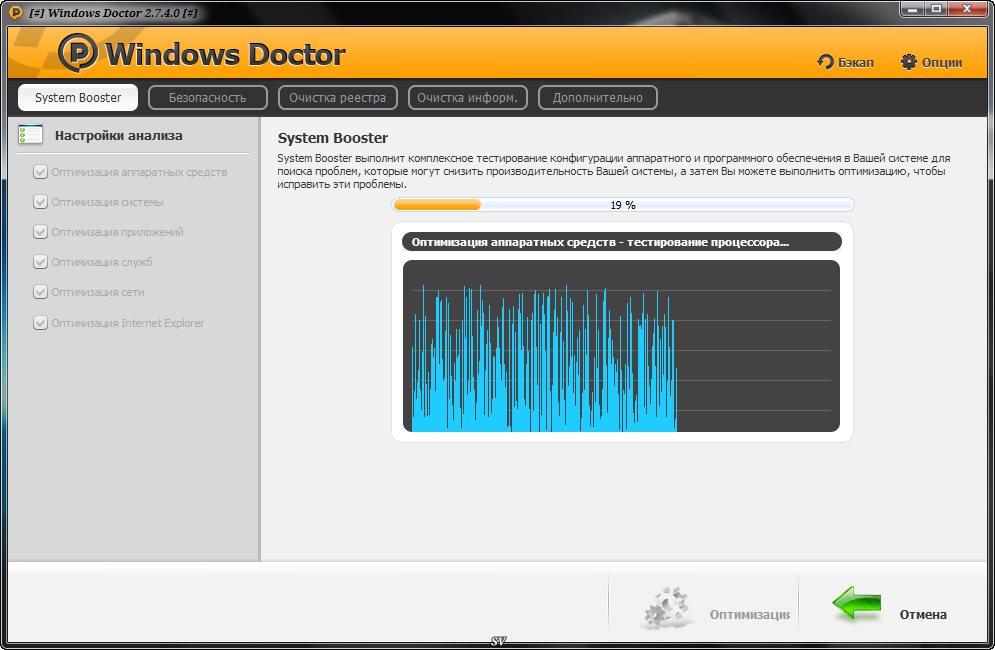The width and height of the screenshot is (995, 650).
Task: Click the Windows Doctor logo icon
Action: coord(78,53)
